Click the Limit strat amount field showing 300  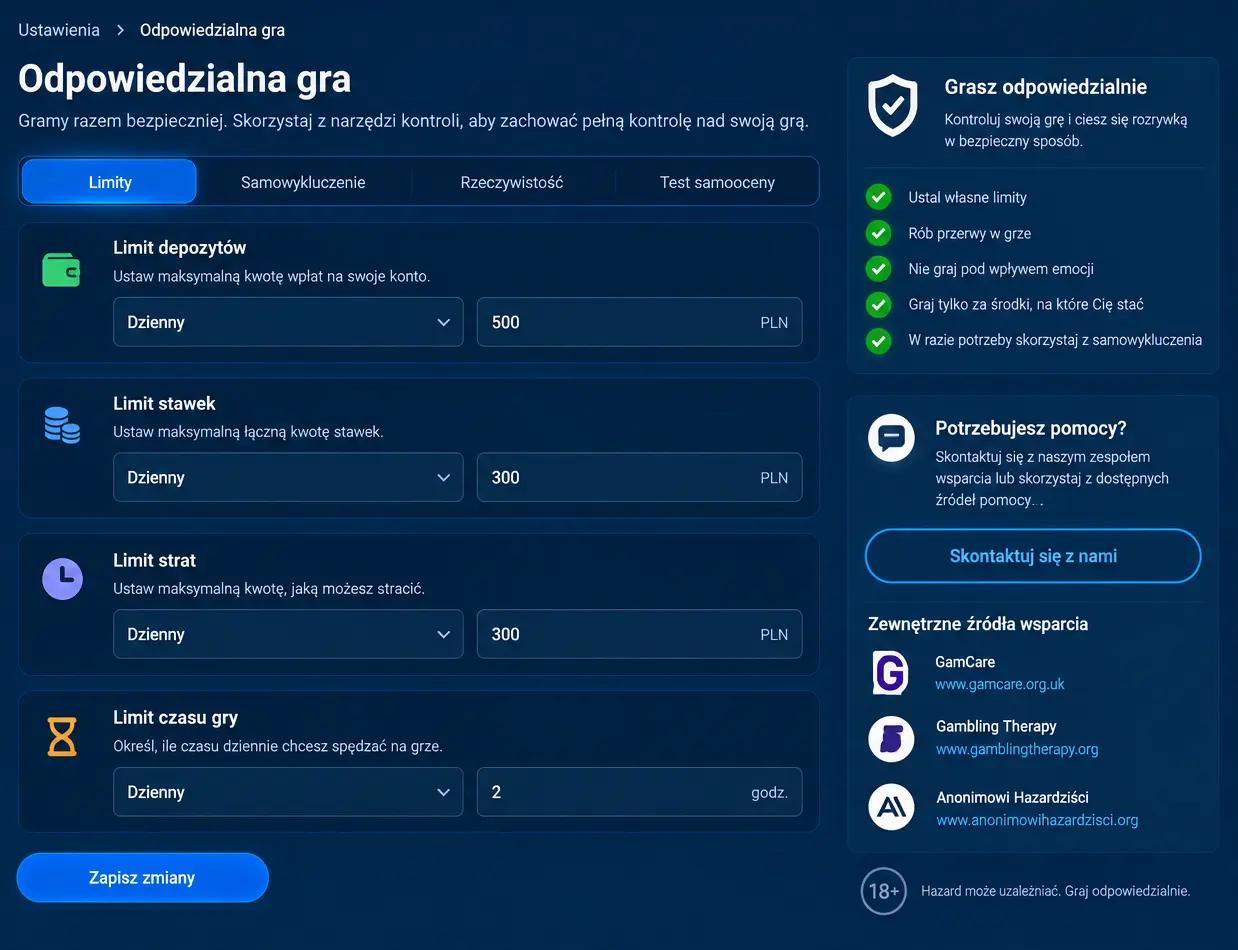[x=639, y=634]
